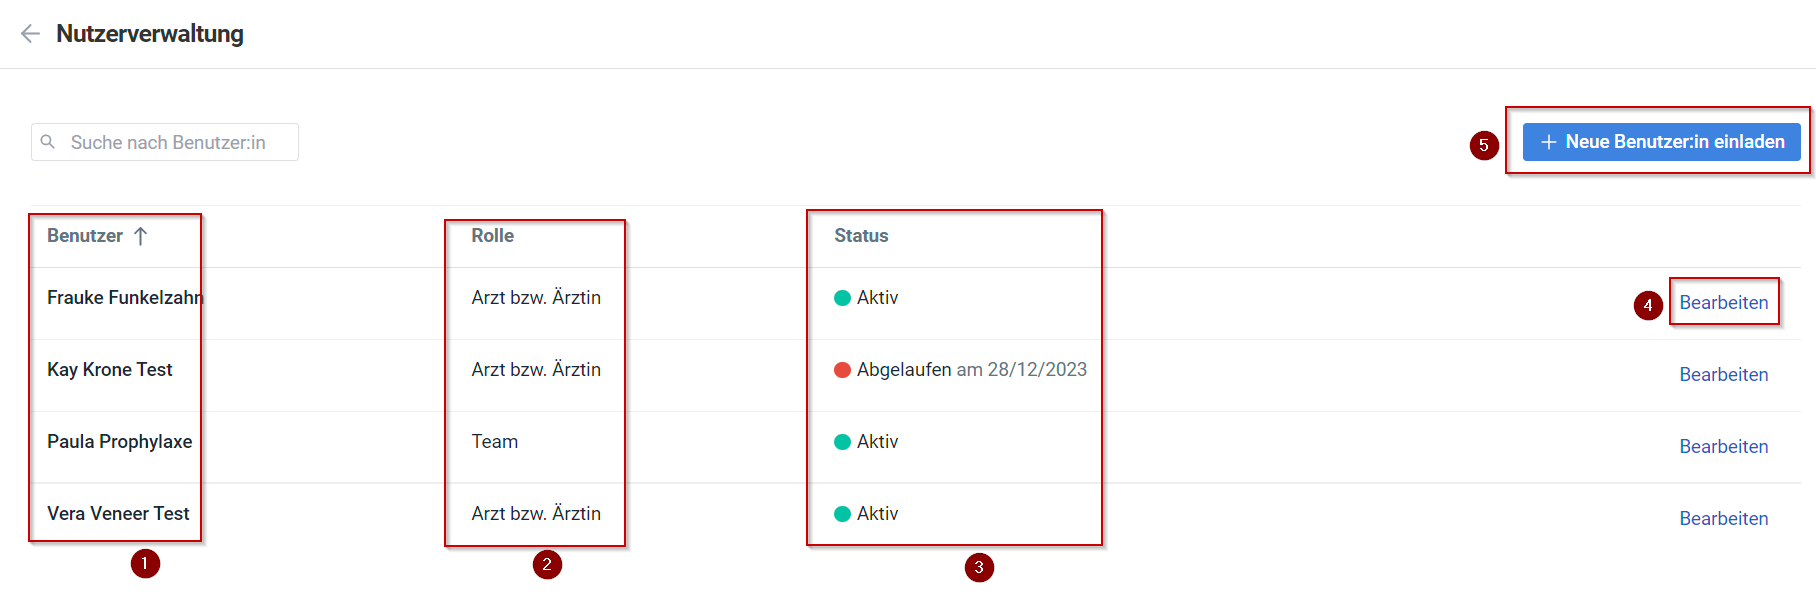1816x605 pixels.
Task: Sort by the Benutzer column header
Action: (x=85, y=236)
